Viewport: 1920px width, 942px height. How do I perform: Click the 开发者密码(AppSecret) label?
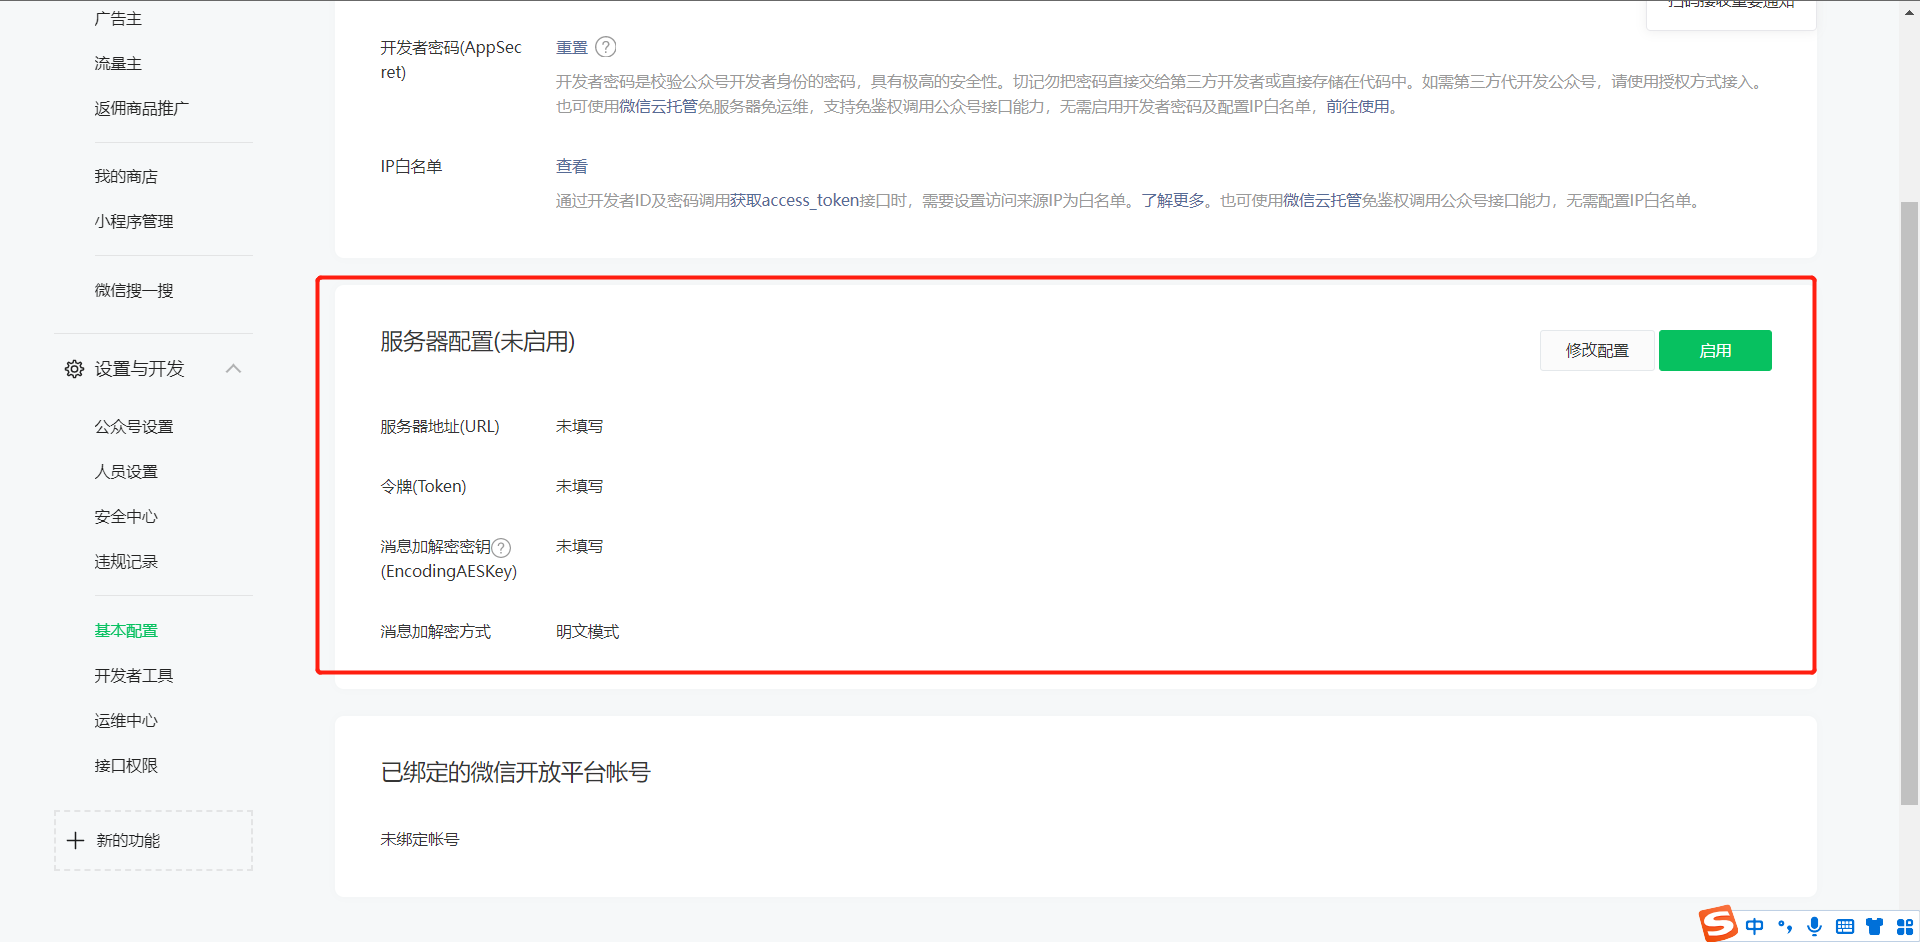point(451,60)
